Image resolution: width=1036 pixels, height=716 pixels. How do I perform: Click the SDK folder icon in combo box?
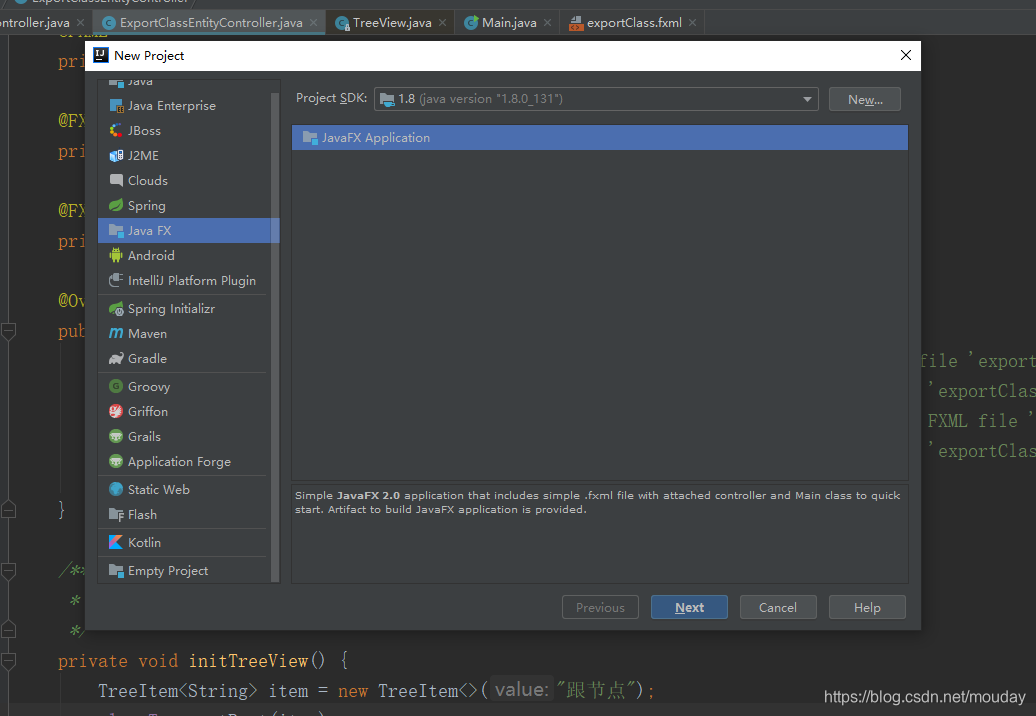[x=387, y=99]
